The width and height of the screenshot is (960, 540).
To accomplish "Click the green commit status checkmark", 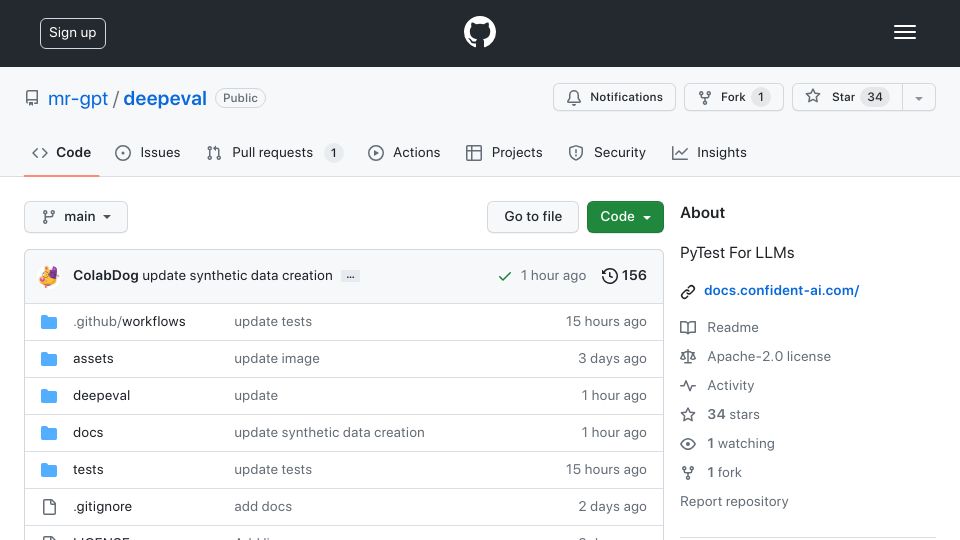I will click(504, 276).
